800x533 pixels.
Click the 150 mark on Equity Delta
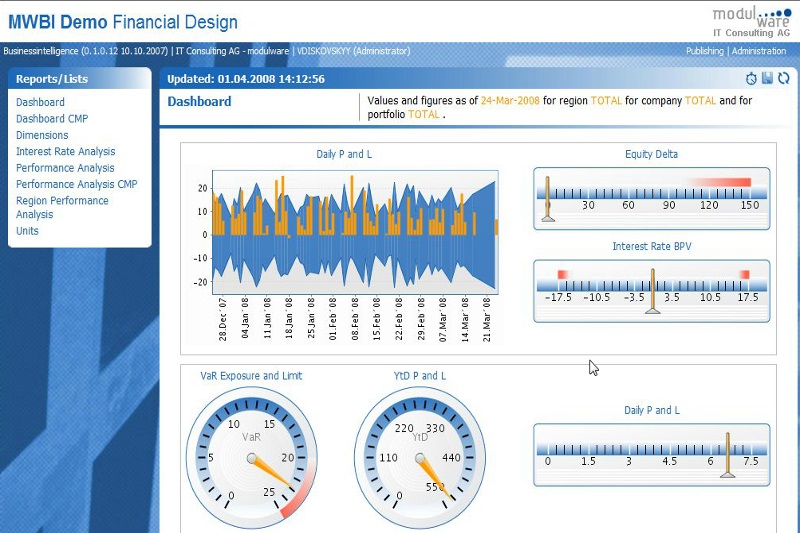tap(749, 205)
